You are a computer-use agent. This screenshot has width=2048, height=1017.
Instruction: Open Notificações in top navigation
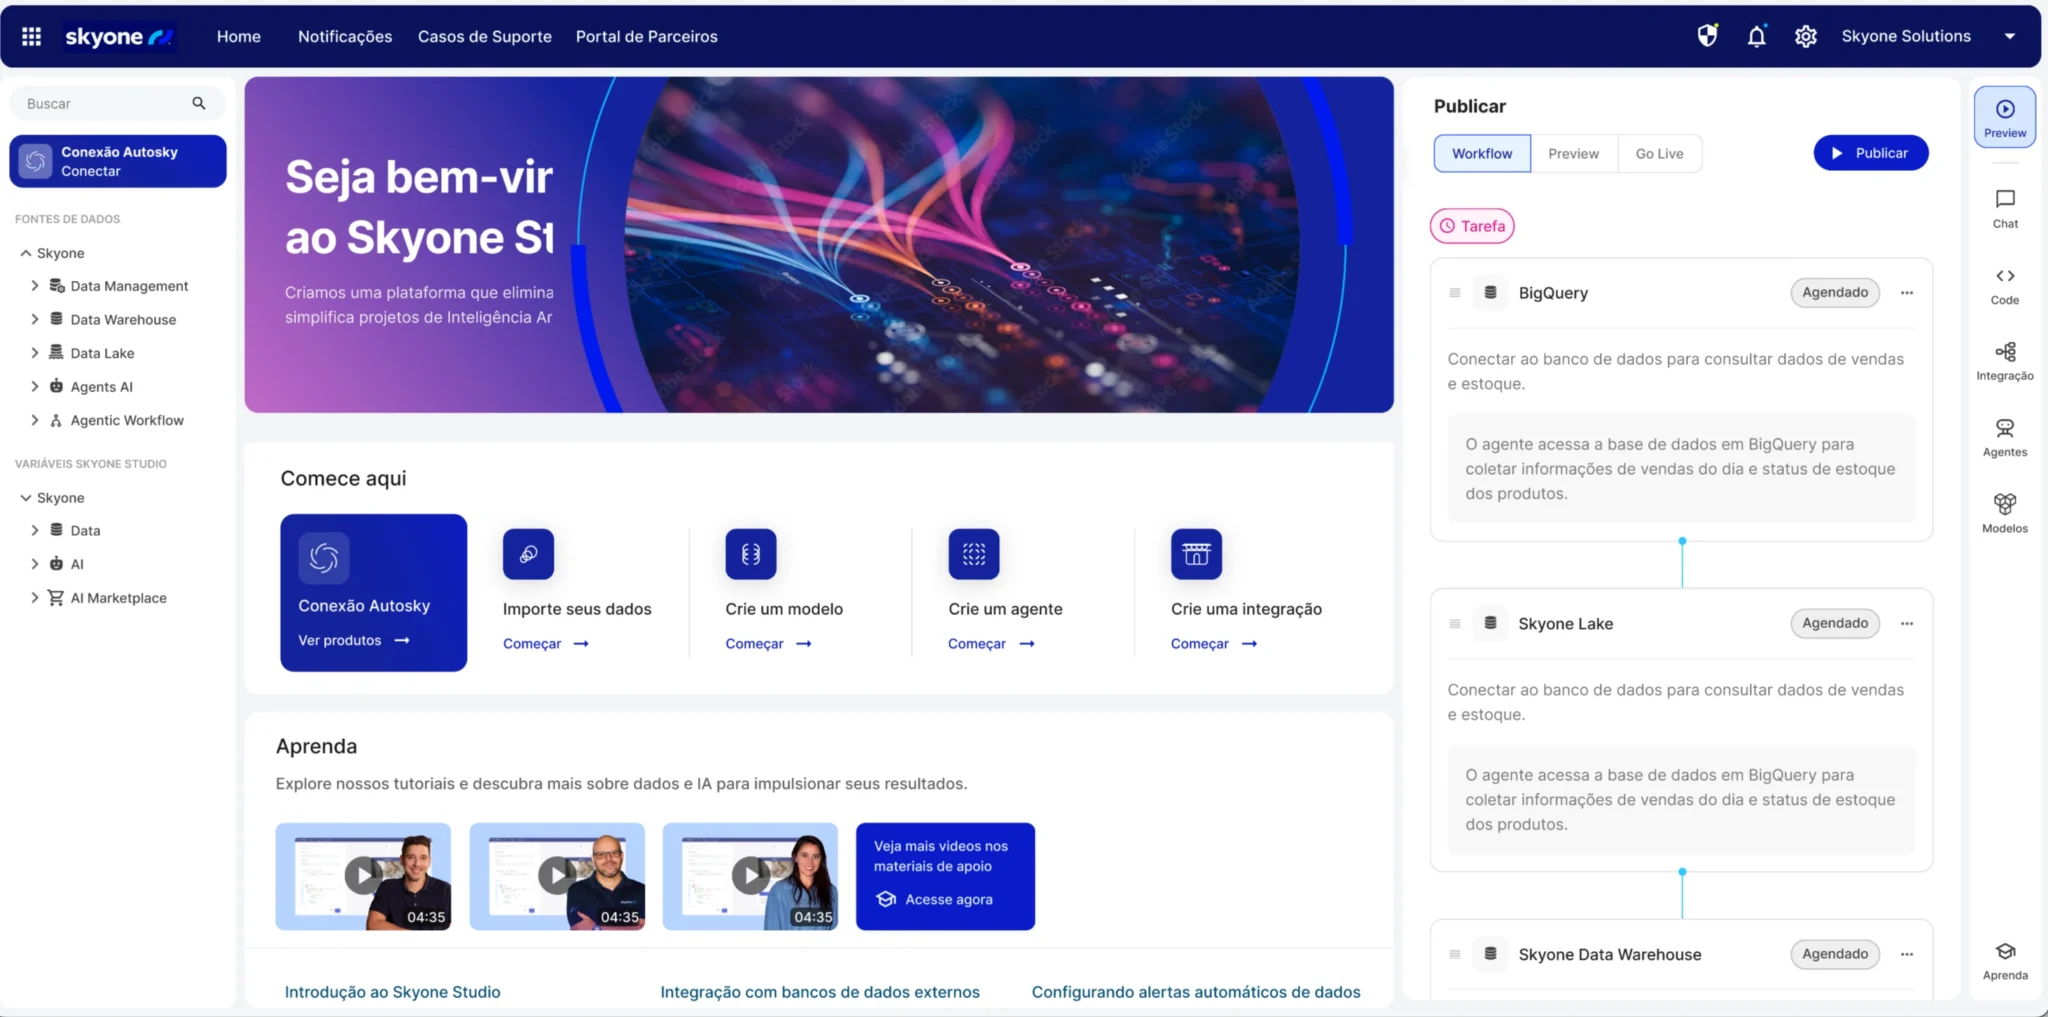coord(345,36)
